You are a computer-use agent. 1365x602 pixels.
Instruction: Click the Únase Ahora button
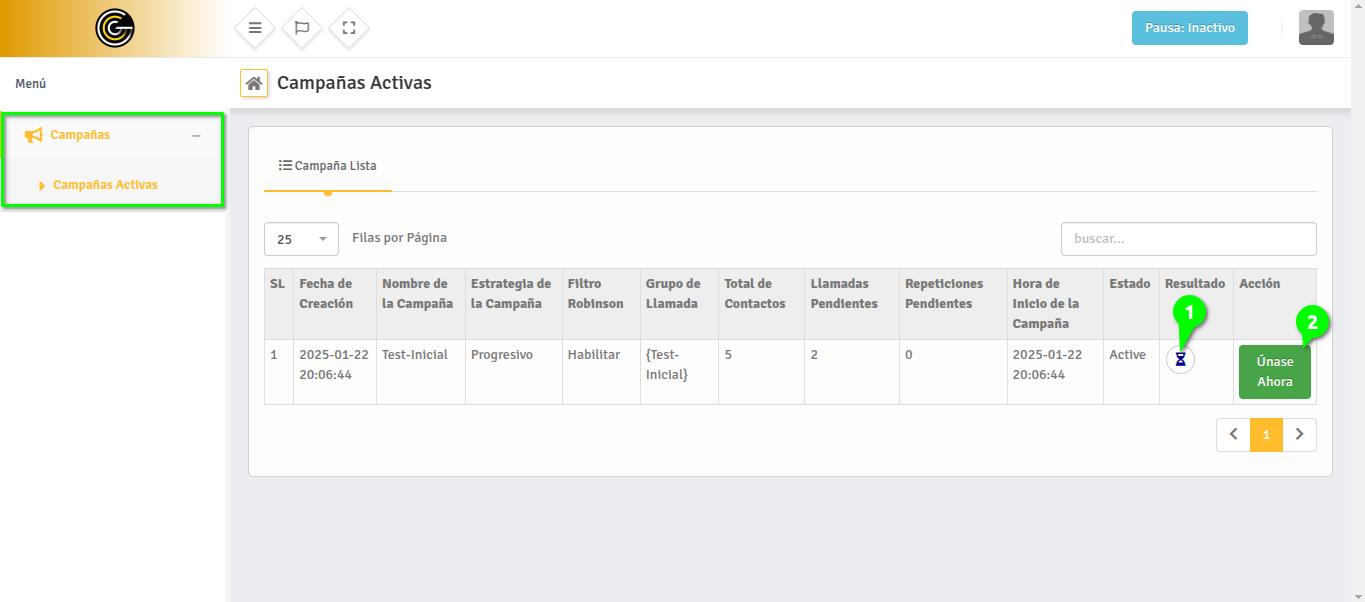click(1274, 372)
